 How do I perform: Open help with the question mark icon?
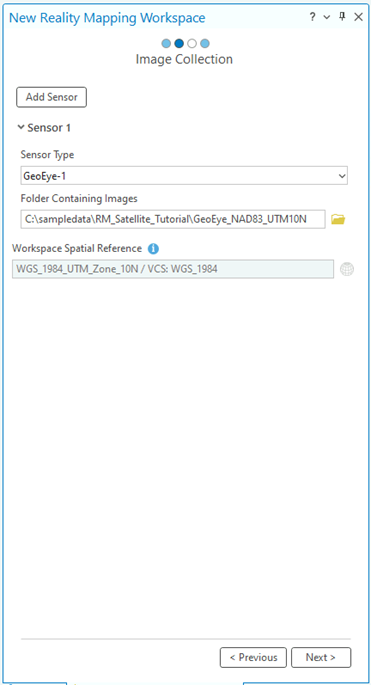click(x=312, y=17)
